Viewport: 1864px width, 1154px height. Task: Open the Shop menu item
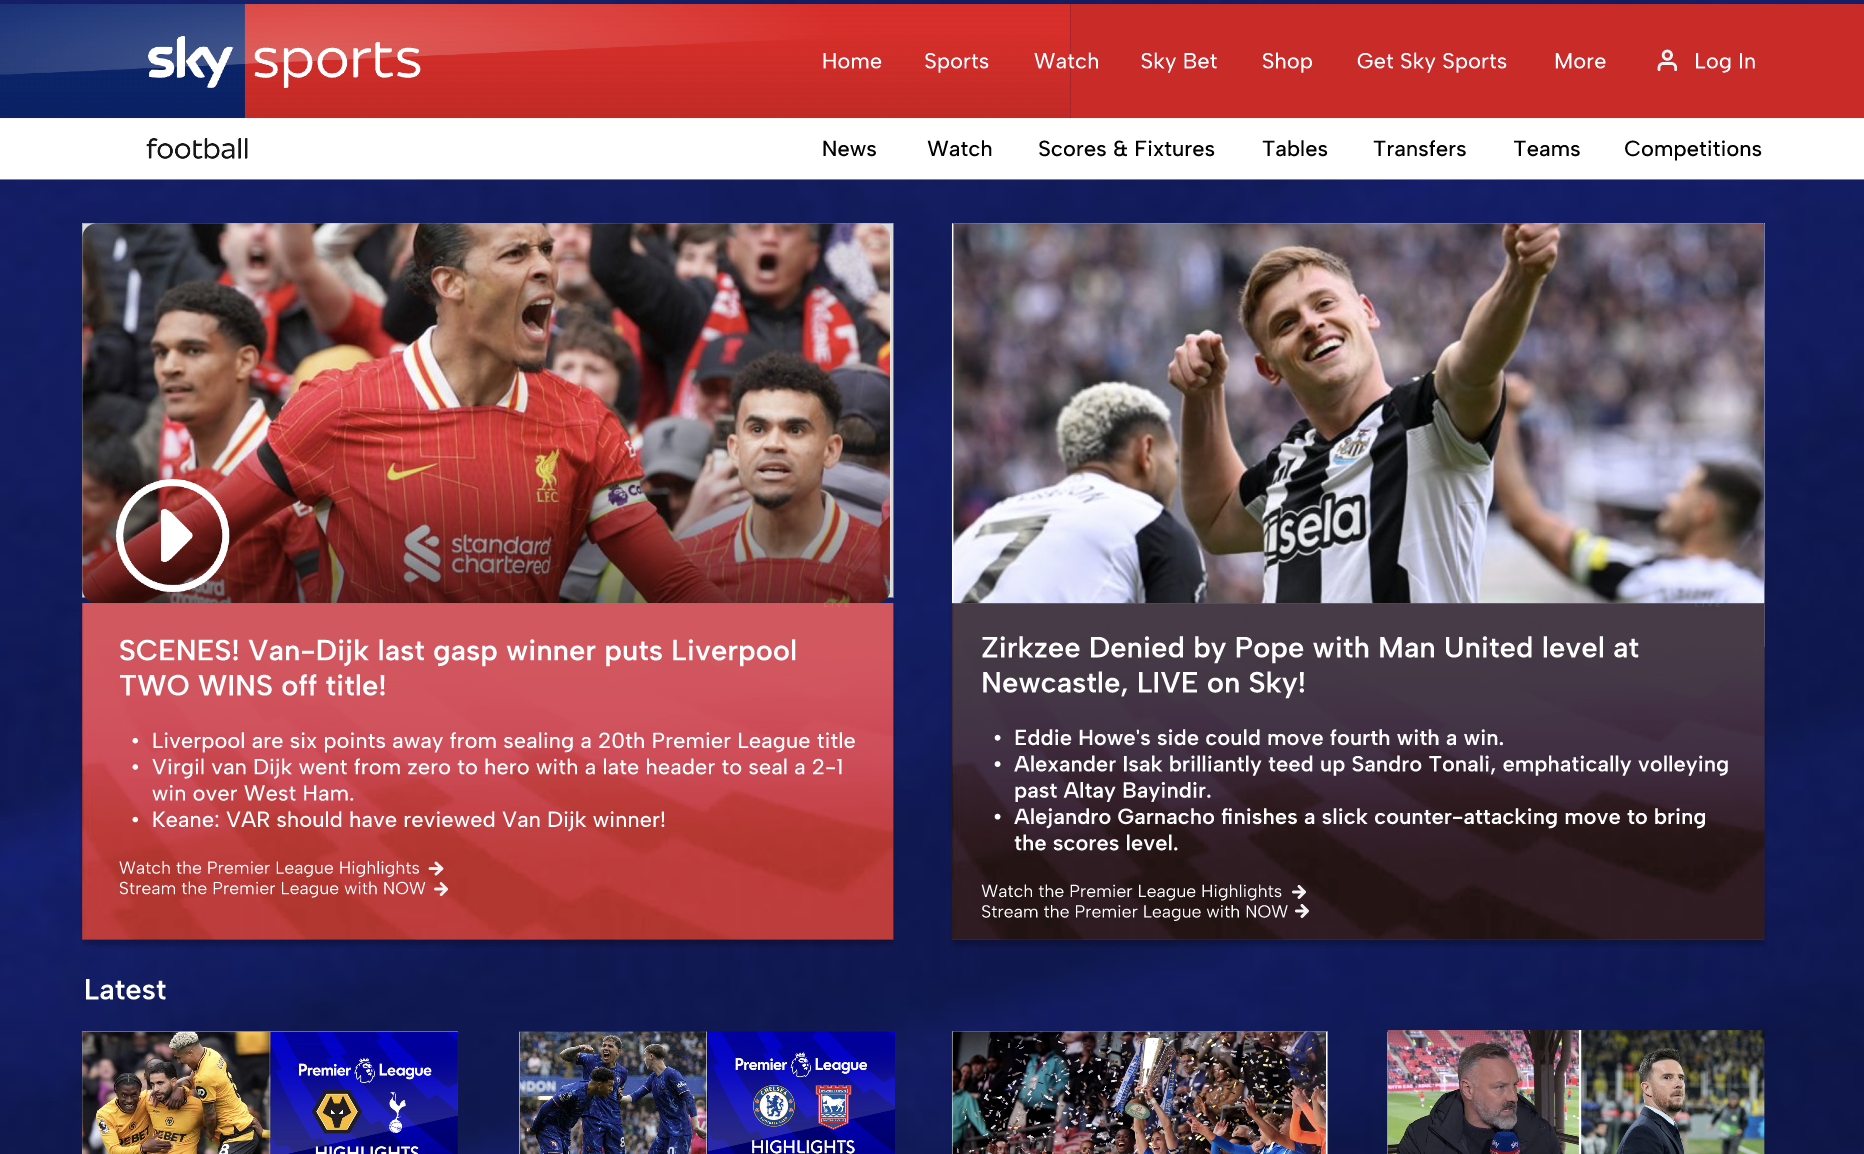coord(1287,61)
